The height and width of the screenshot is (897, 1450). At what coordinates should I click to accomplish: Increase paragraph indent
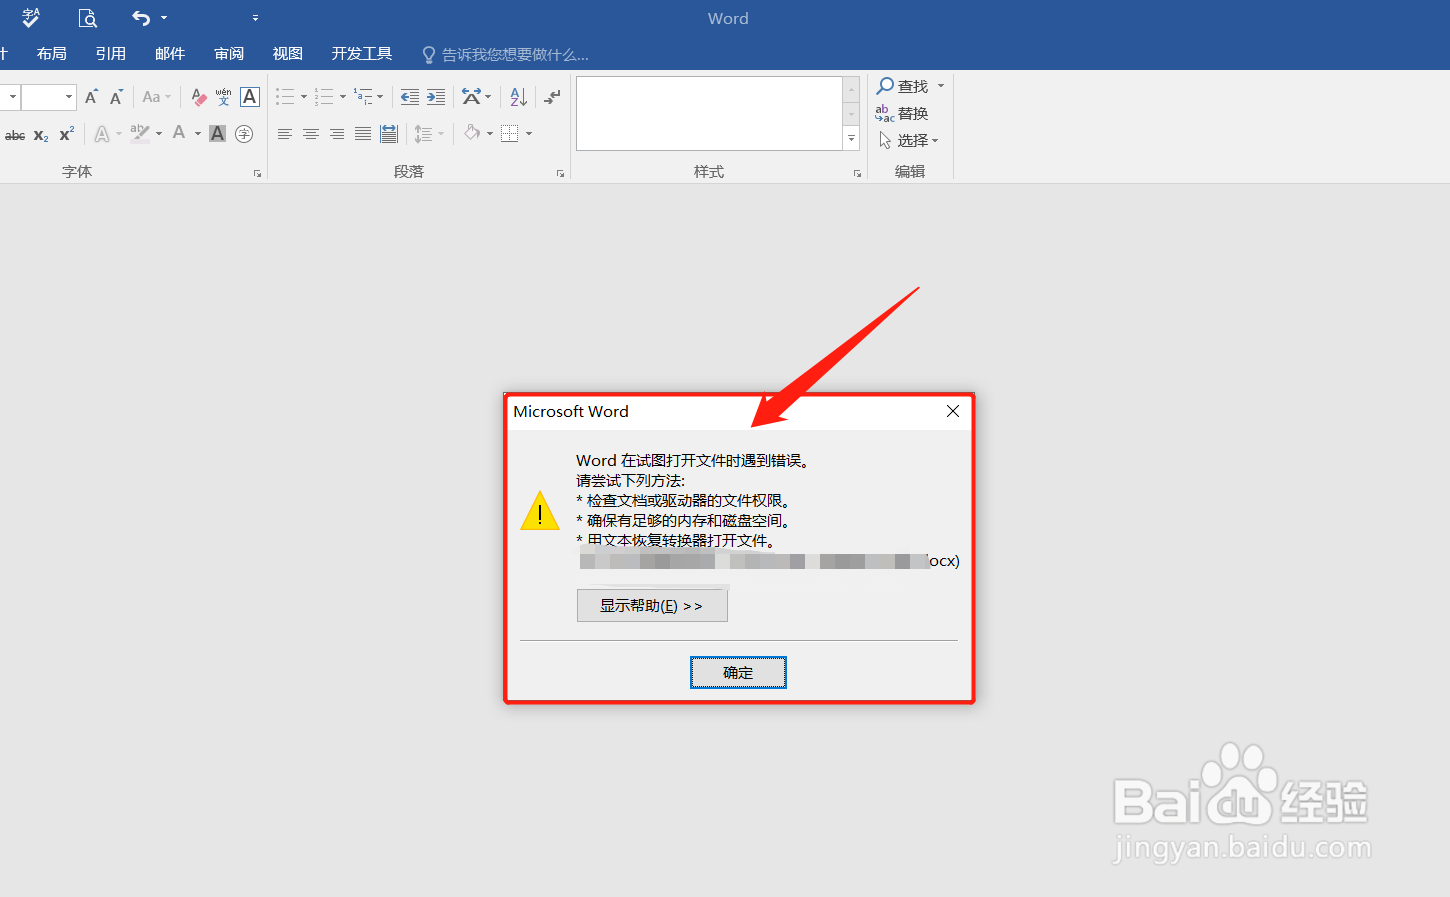pyautogui.click(x=436, y=97)
